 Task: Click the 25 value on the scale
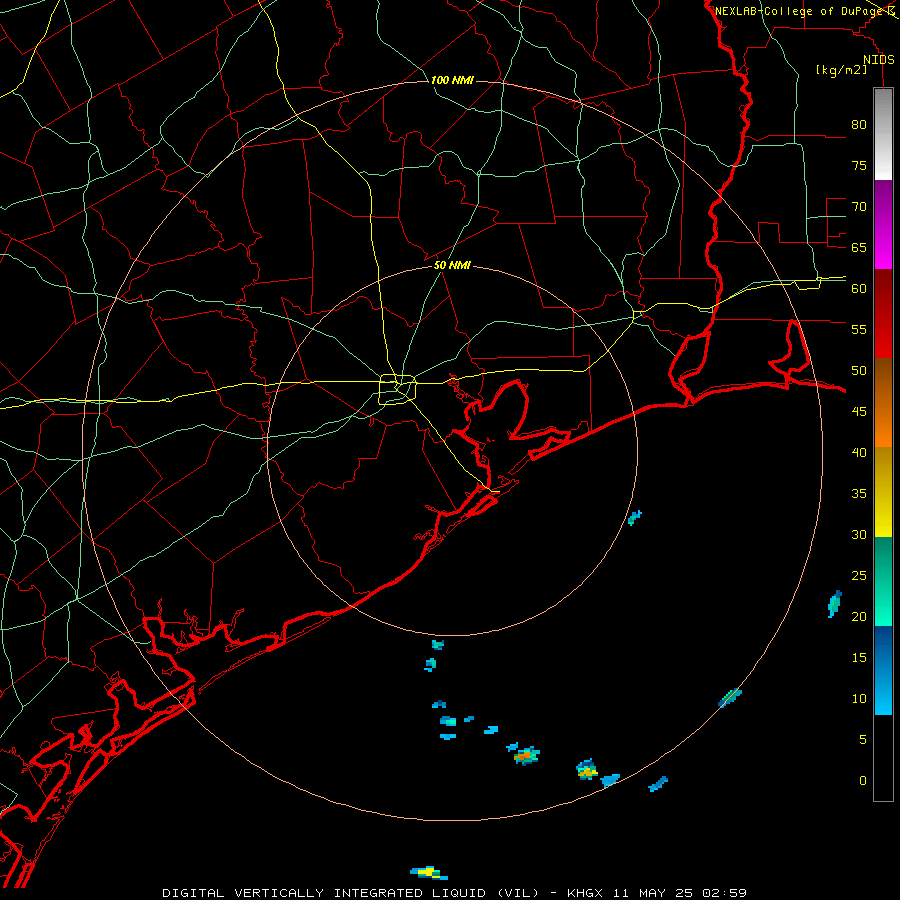pyautogui.click(x=859, y=575)
